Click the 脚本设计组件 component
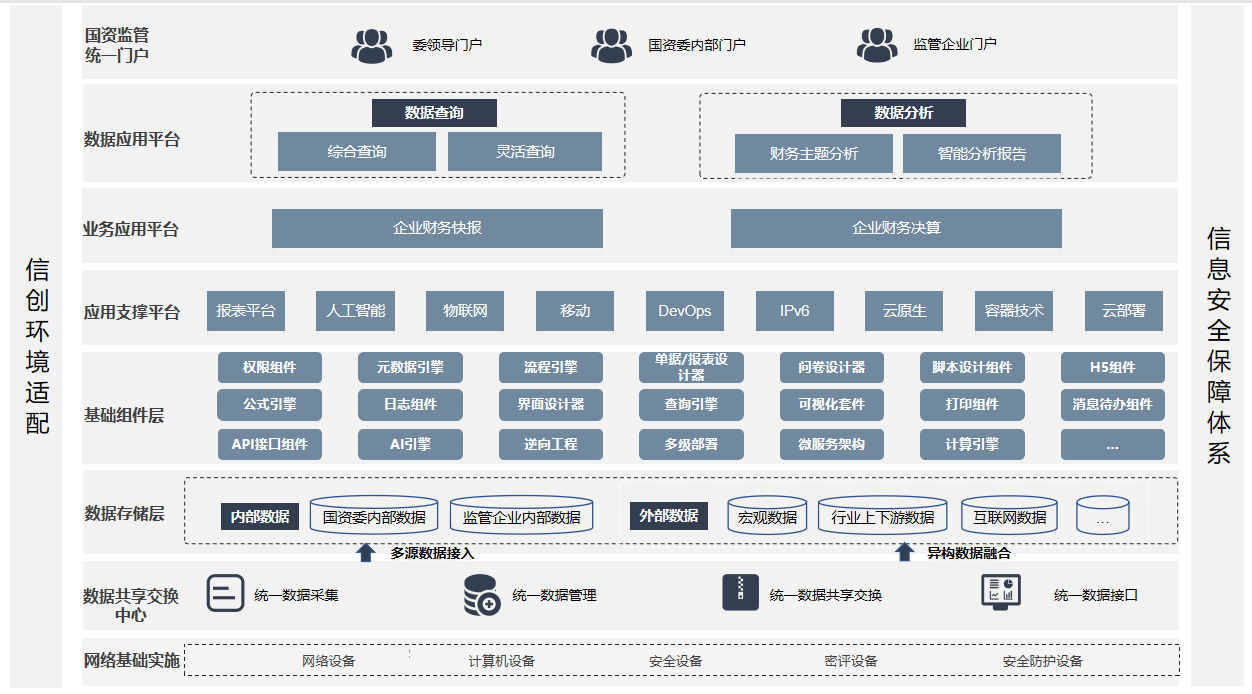1252x694 pixels. [x=972, y=367]
